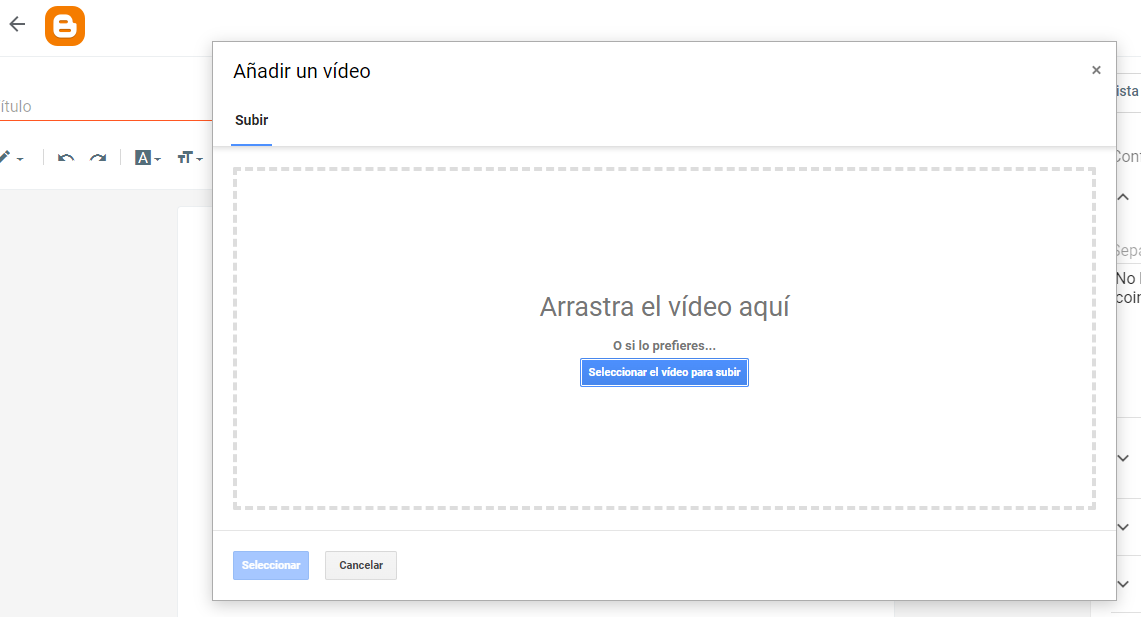
Task: Switch to the Subir tab
Action: [251, 120]
